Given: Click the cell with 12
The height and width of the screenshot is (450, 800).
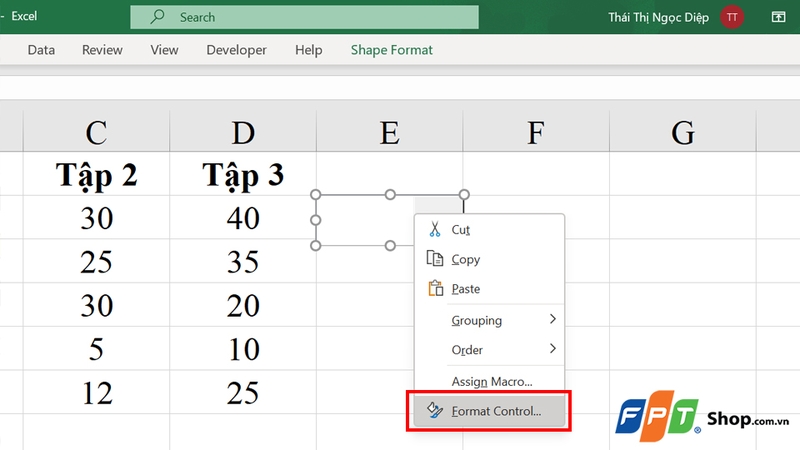Looking at the screenshot, I should click(96, 393).
